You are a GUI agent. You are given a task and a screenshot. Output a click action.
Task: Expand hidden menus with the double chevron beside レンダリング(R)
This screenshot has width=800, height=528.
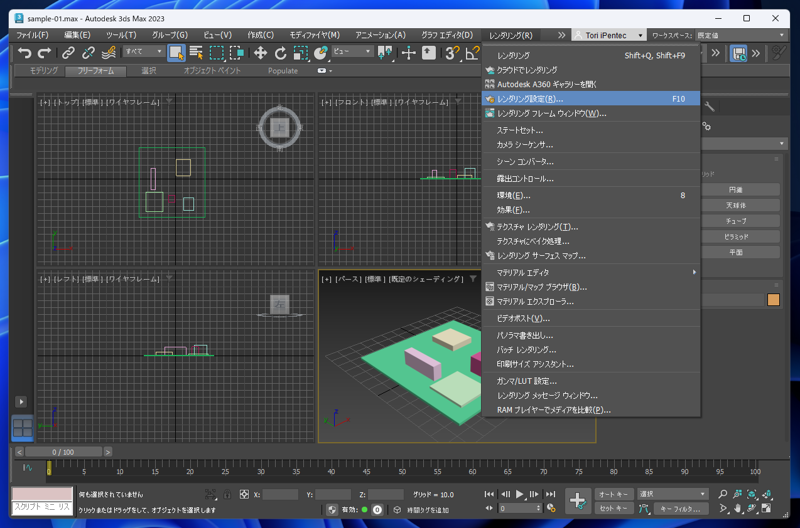[561, 35]
